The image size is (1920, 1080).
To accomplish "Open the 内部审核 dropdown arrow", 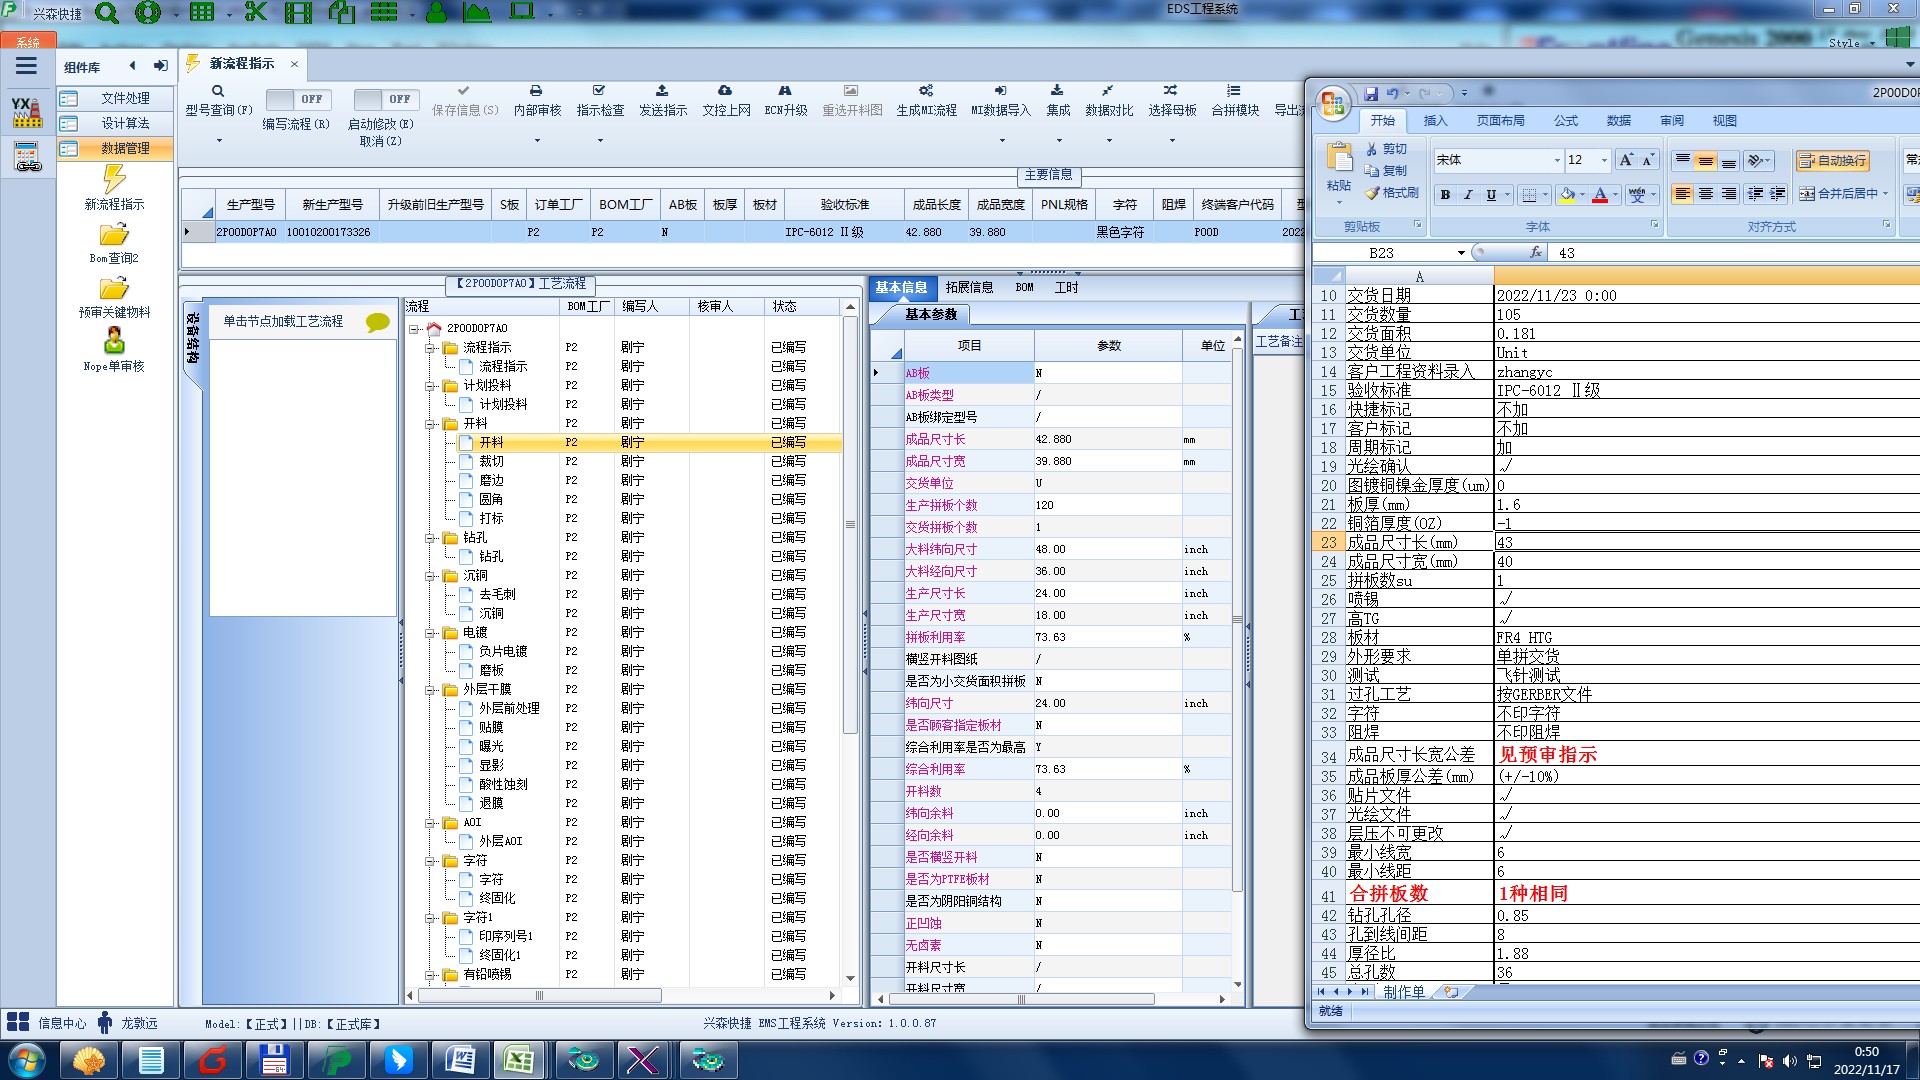I will [537, 140].
